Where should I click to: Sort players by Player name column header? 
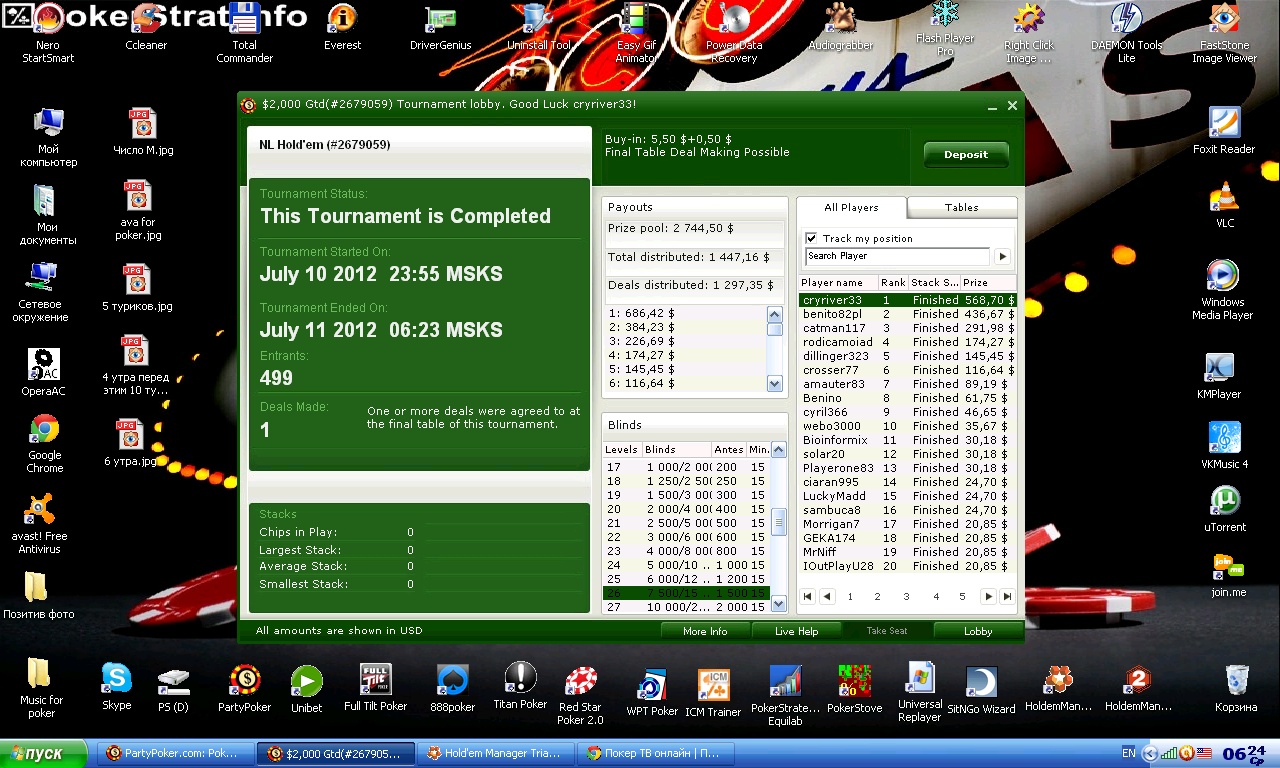point(838,283)
